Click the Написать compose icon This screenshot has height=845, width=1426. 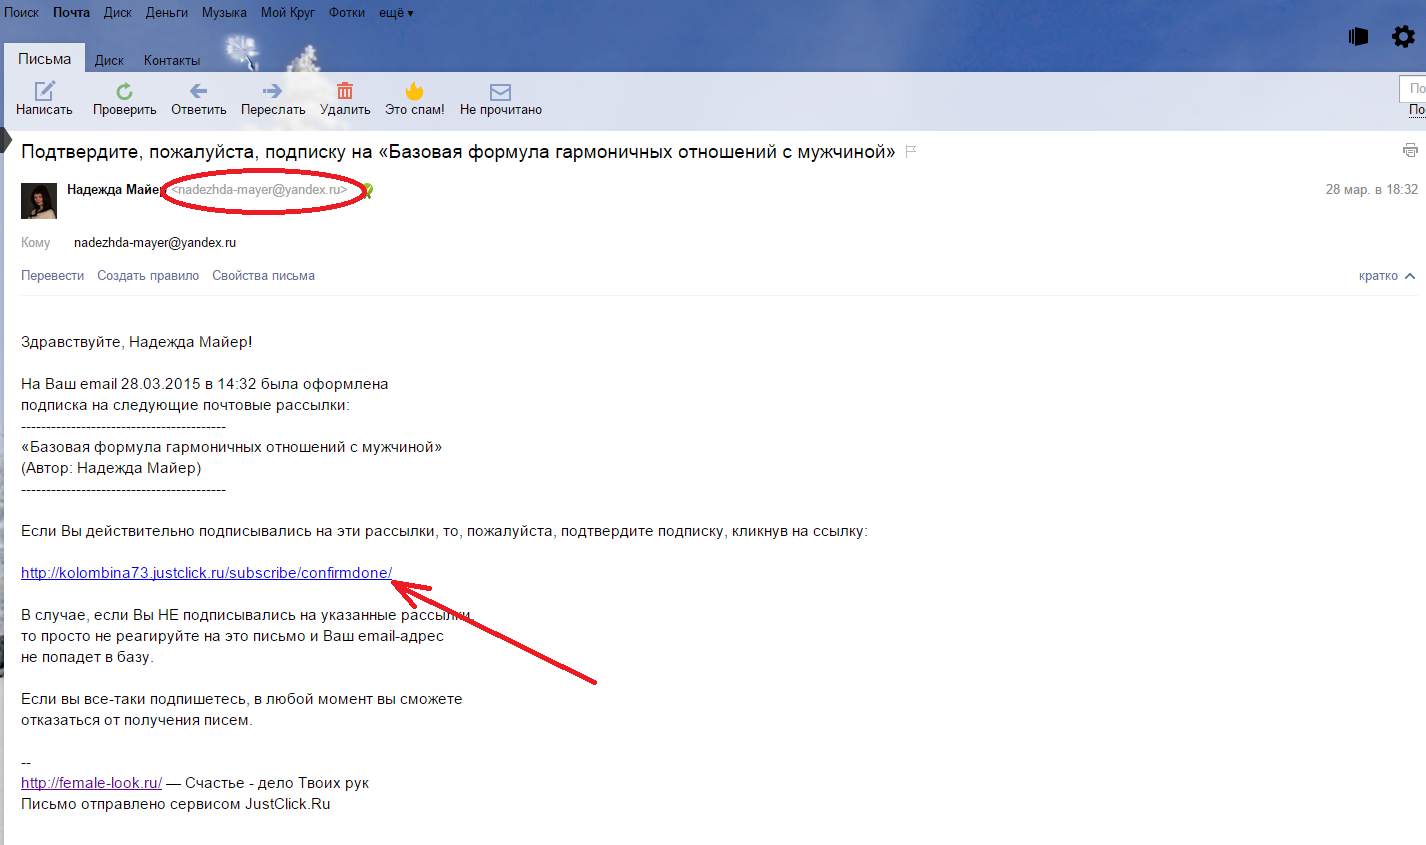pos(45,91)
